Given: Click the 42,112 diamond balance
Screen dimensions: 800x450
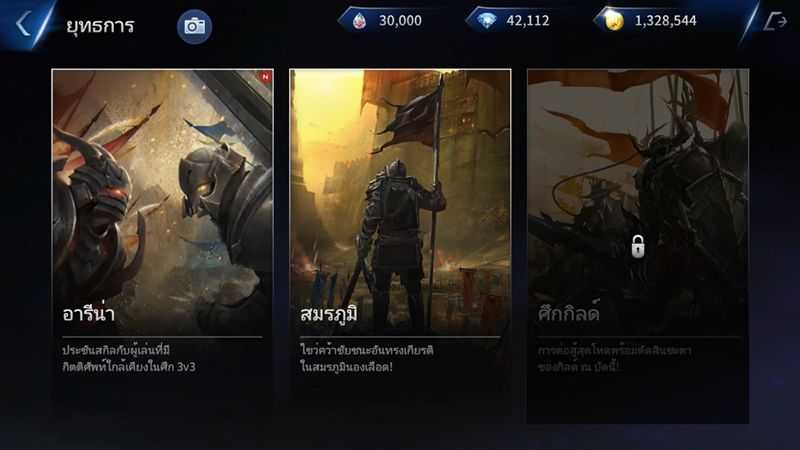Looking at the screenshot, I should point(528,21).
